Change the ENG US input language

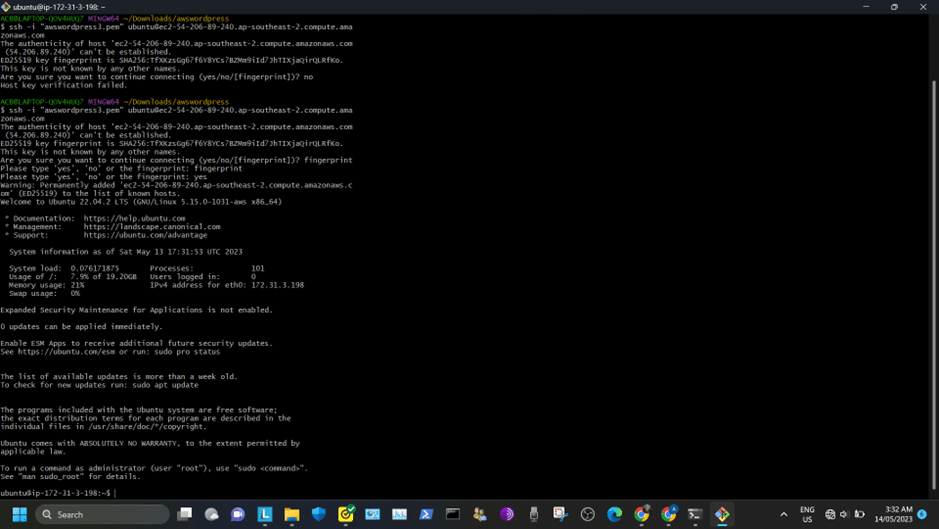pos(807,514)
